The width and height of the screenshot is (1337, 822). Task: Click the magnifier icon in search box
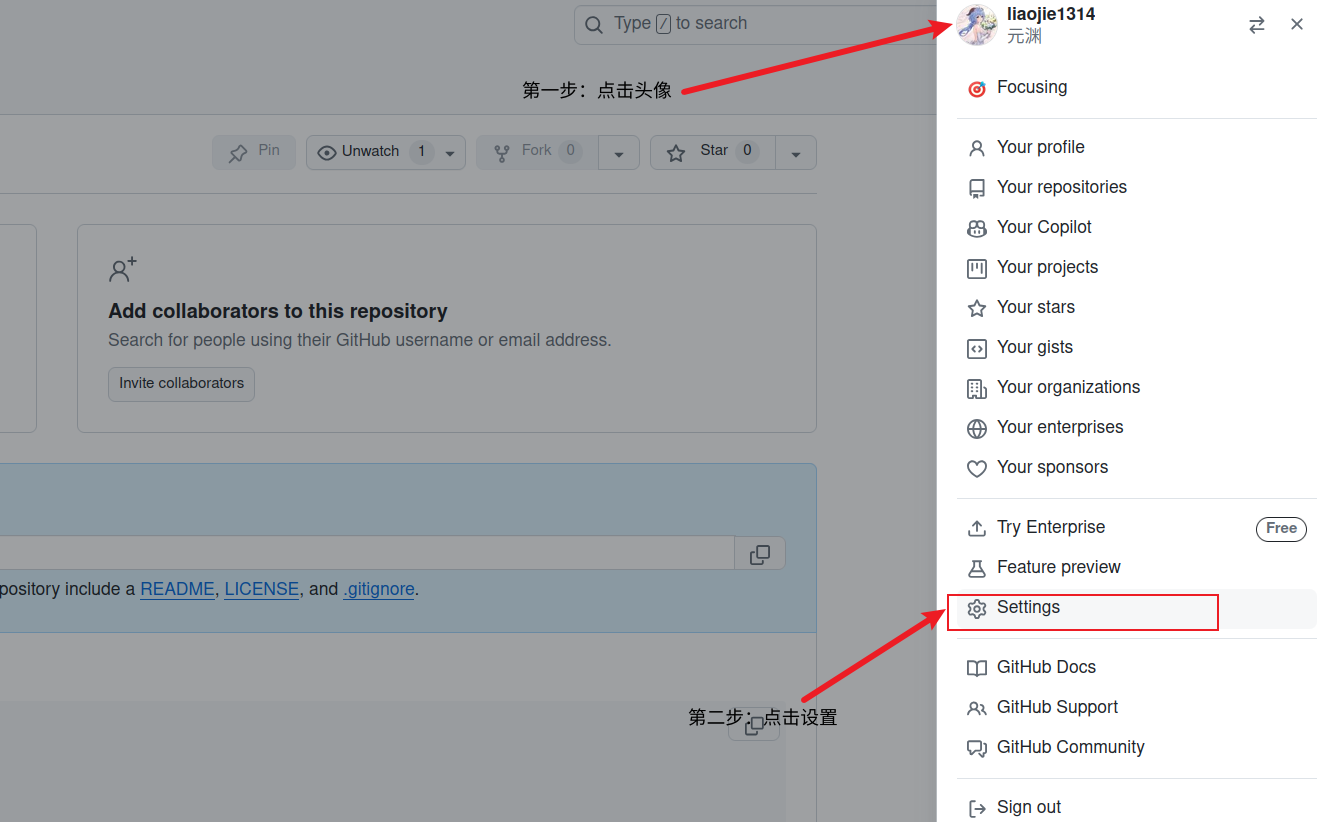pos(594,24)
